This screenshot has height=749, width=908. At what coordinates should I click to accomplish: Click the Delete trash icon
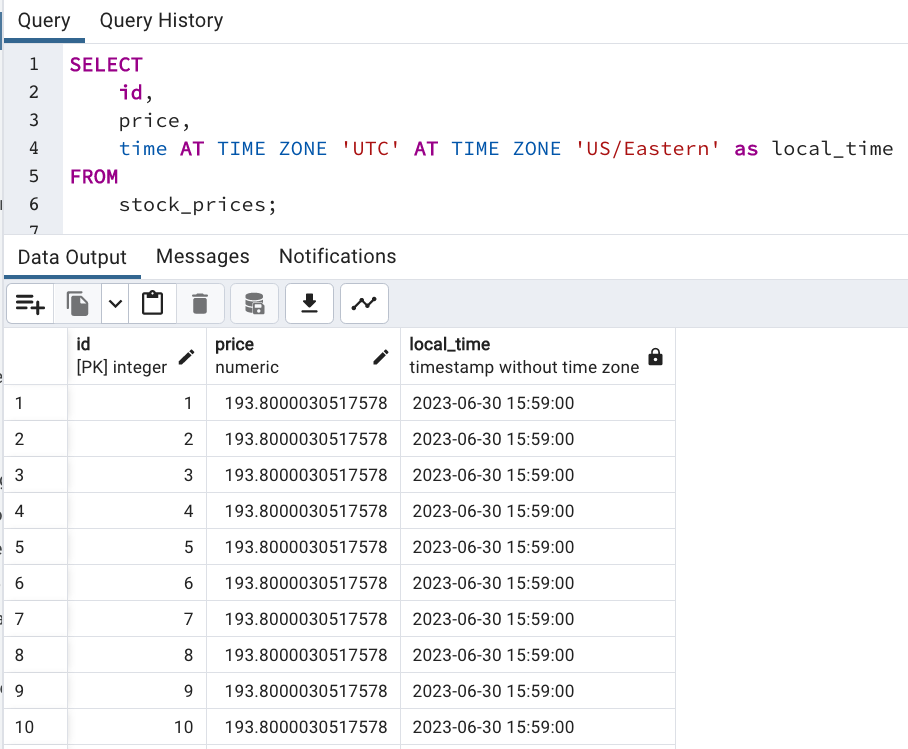(x=200, y=304)
